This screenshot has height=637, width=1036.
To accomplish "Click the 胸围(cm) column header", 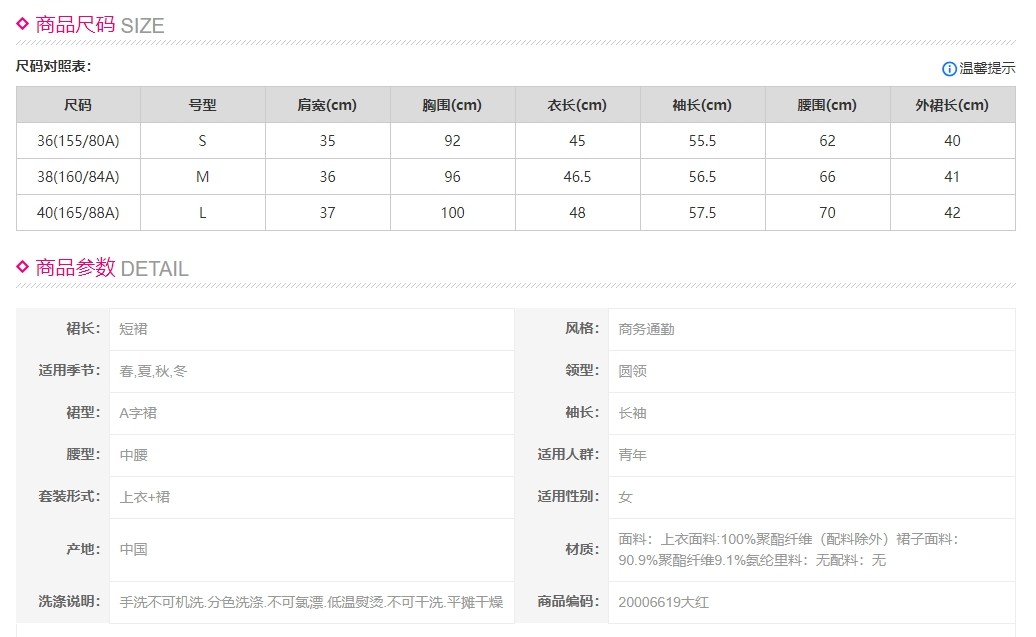I will coord(452,105).
